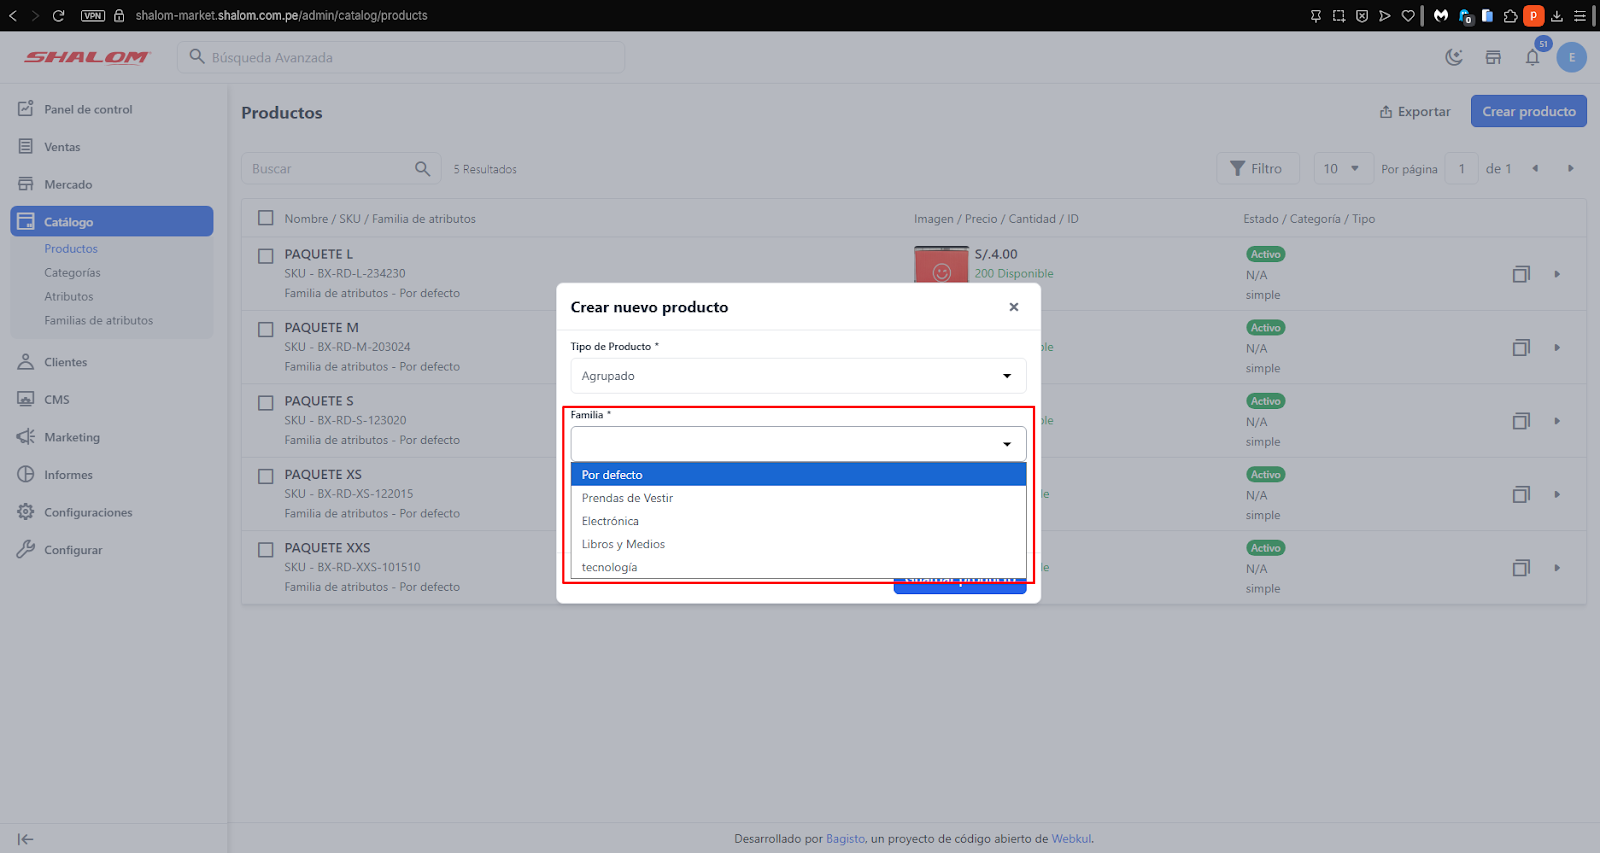Click the search magnifier in Buscar field
This screenshot has width=1600, height=853.
pyautogui.click(x=423, y=169)
